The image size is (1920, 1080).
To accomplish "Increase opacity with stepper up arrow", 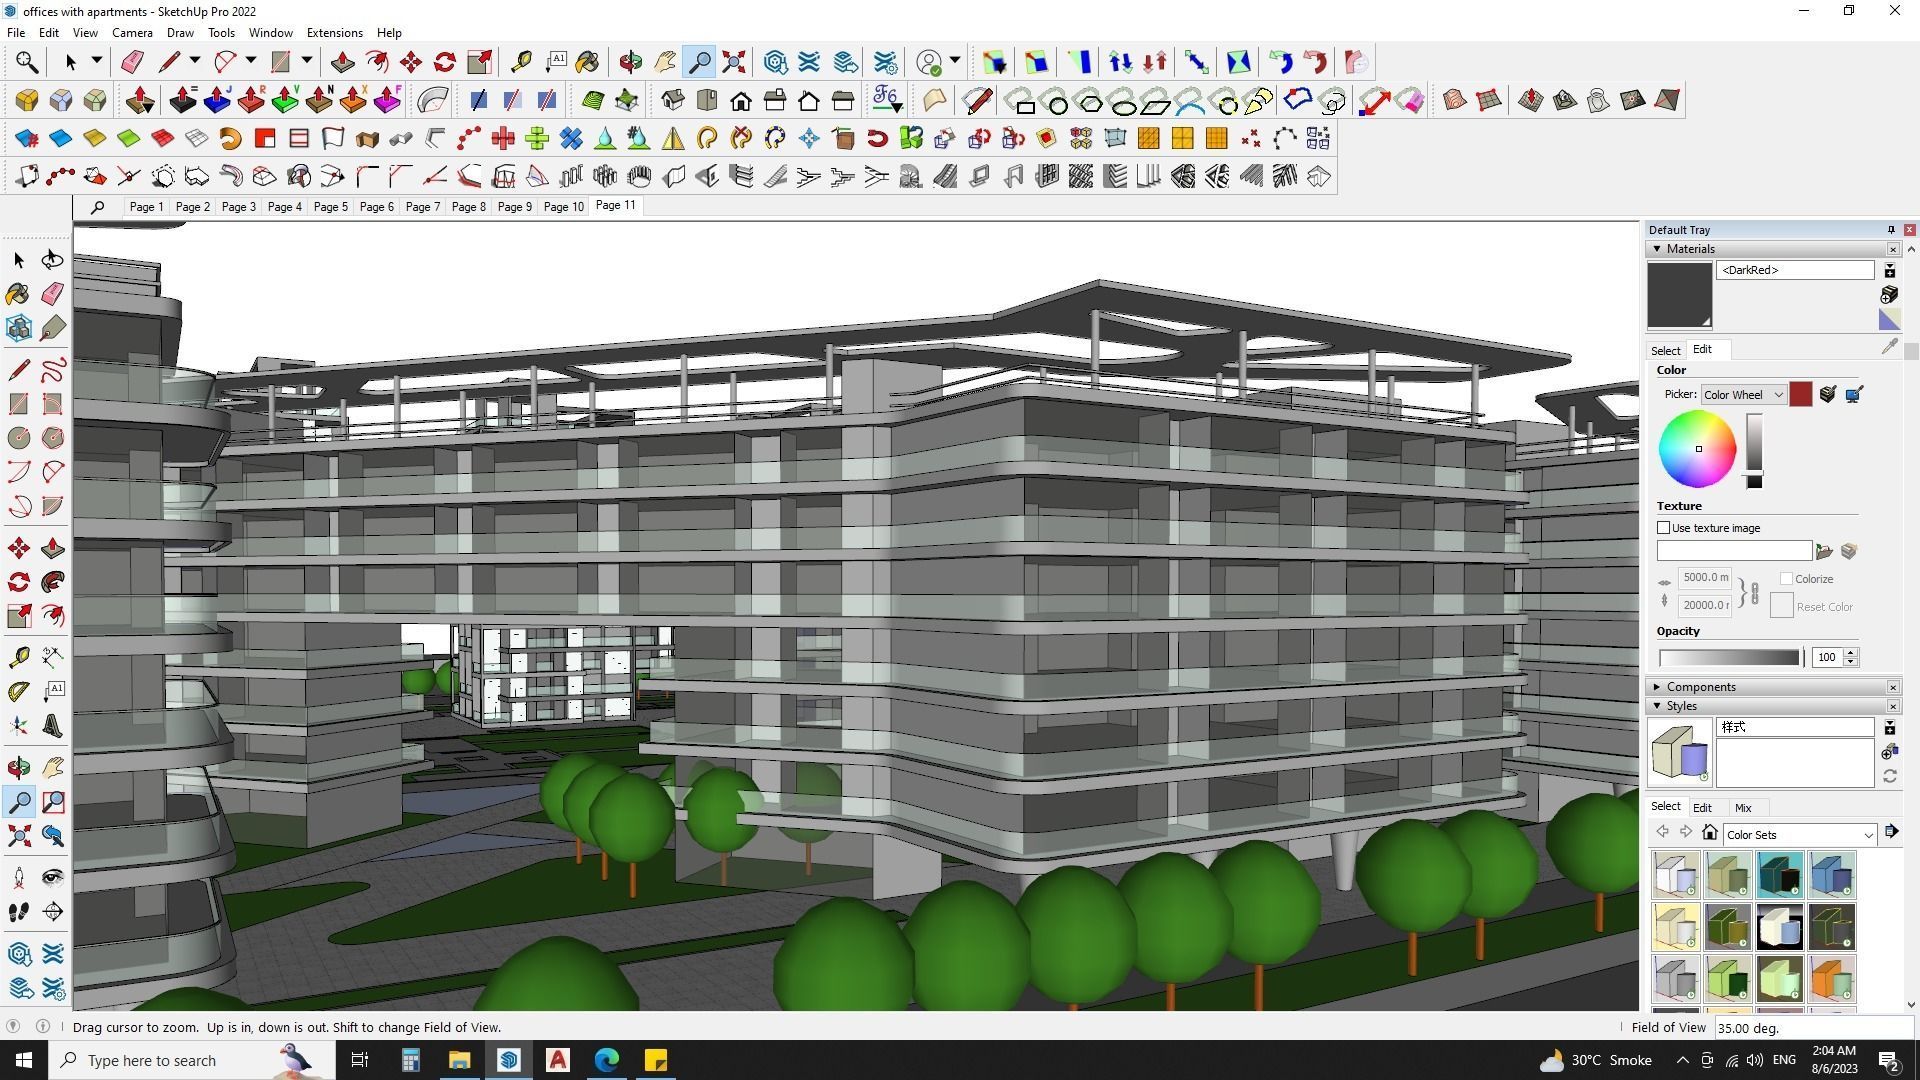I will (x=1851, y=652).
